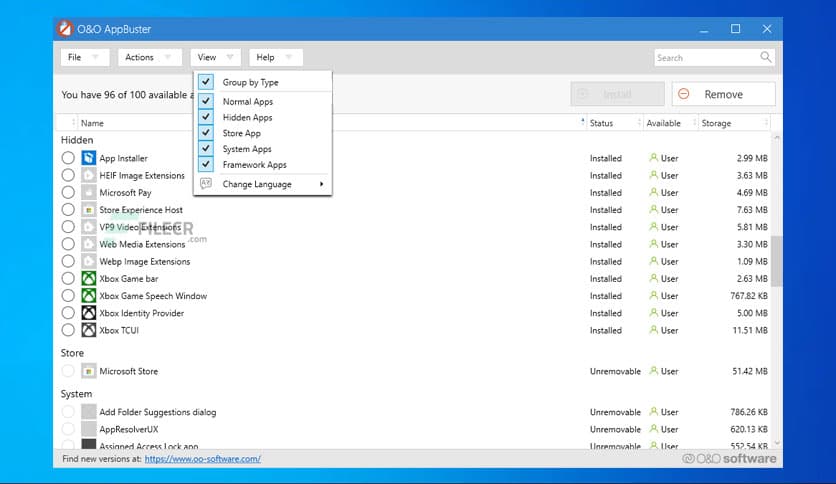The height and width of the screenshot is (484, 836).
Task: Click the scrollbar down arrow
Action: tap(777, 443)
